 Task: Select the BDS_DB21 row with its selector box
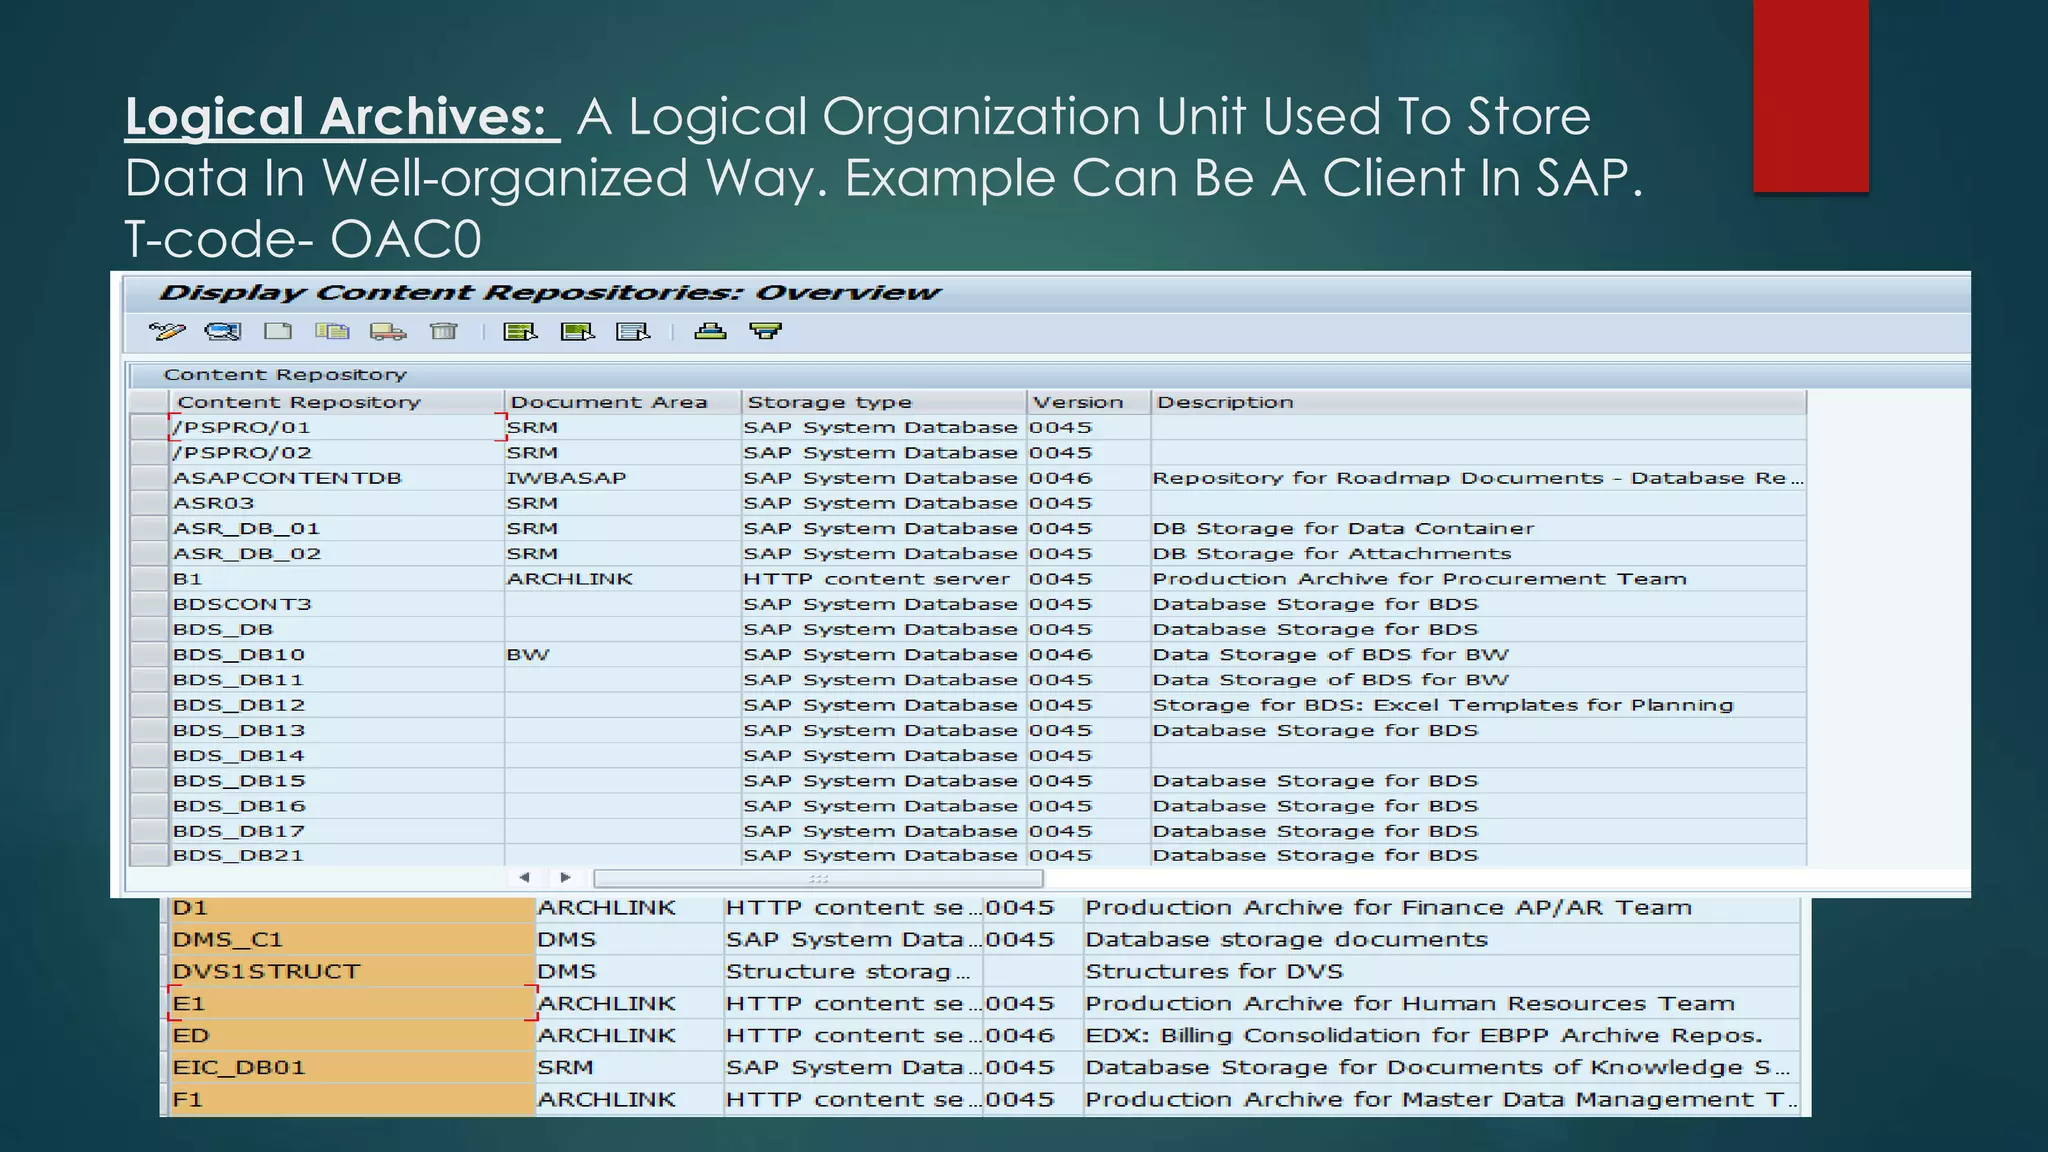pos(149,855)
